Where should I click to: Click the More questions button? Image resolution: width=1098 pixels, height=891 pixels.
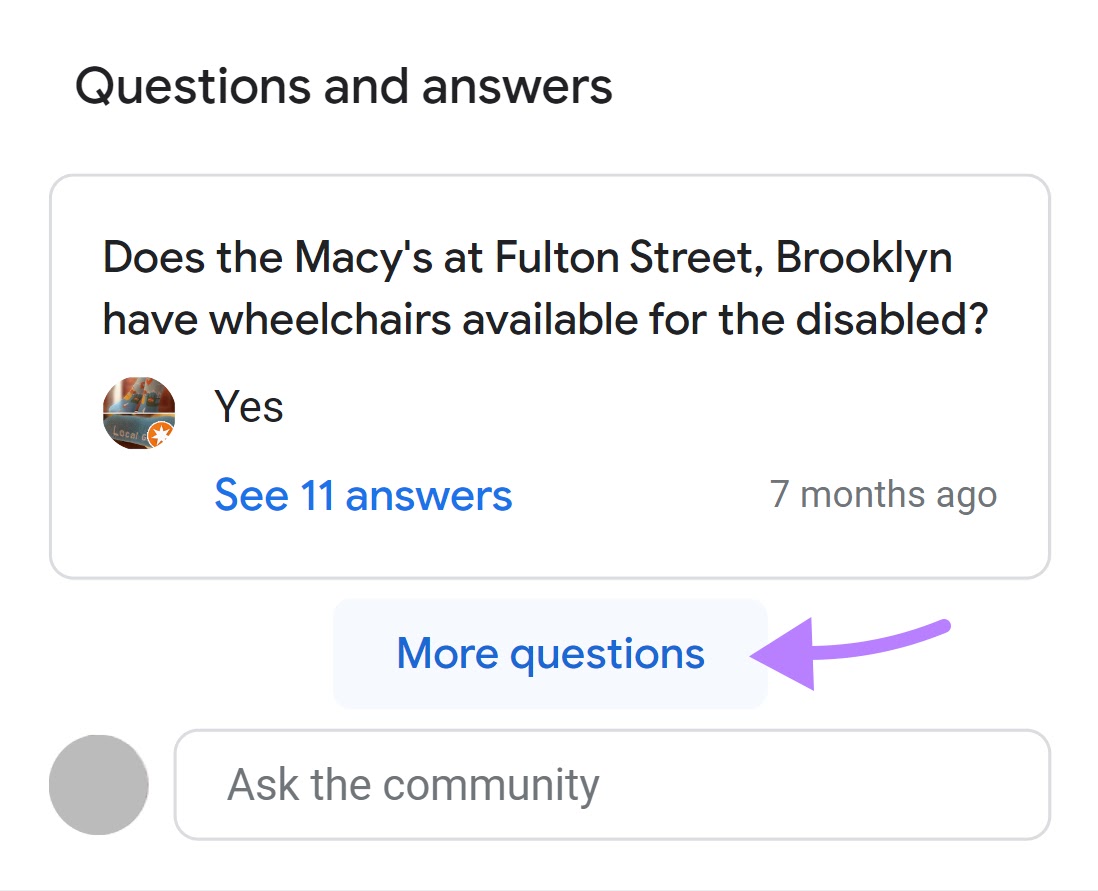pos(550,654)
